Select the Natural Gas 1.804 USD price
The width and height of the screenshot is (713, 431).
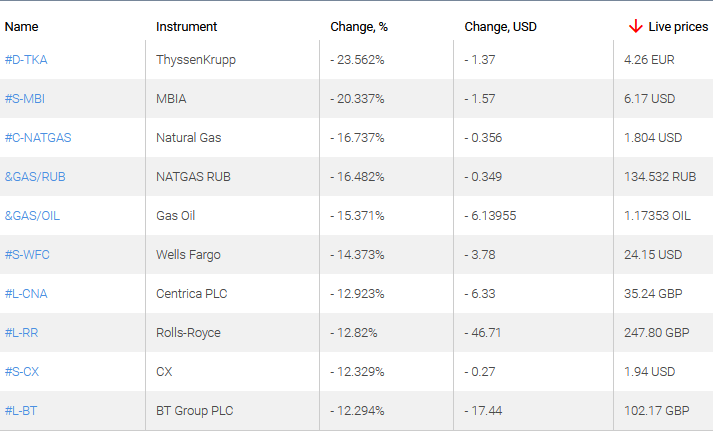point(651,138)
